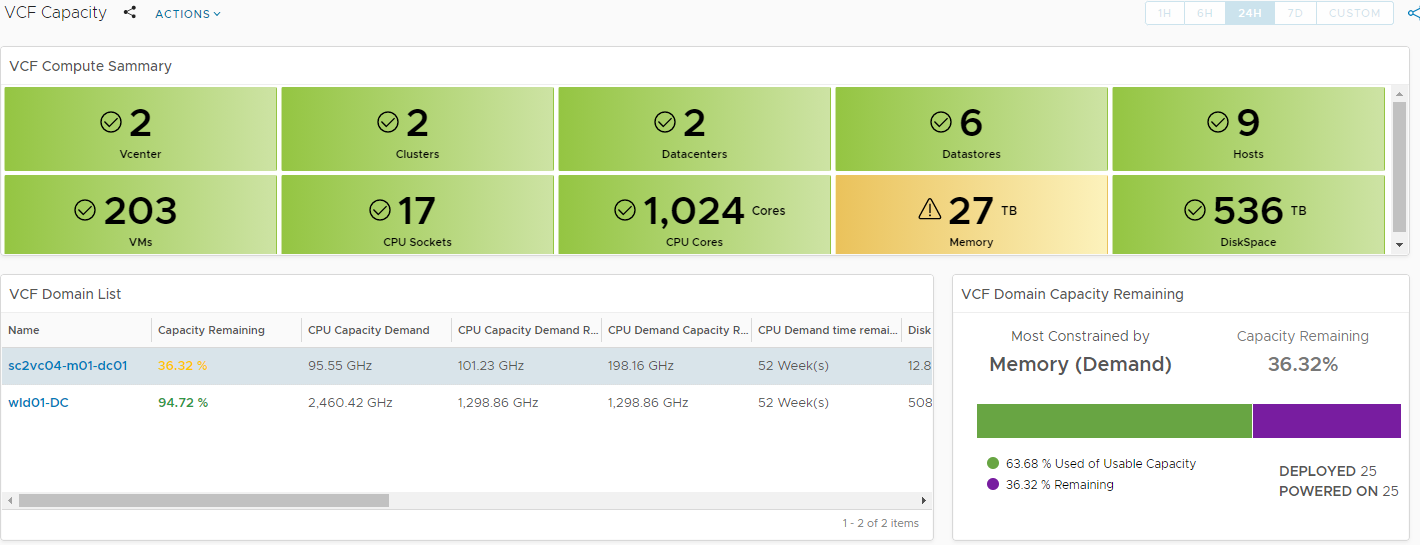
Task: Click the checkmark icon on DiskSpace tile
Action: point(1195,210)
